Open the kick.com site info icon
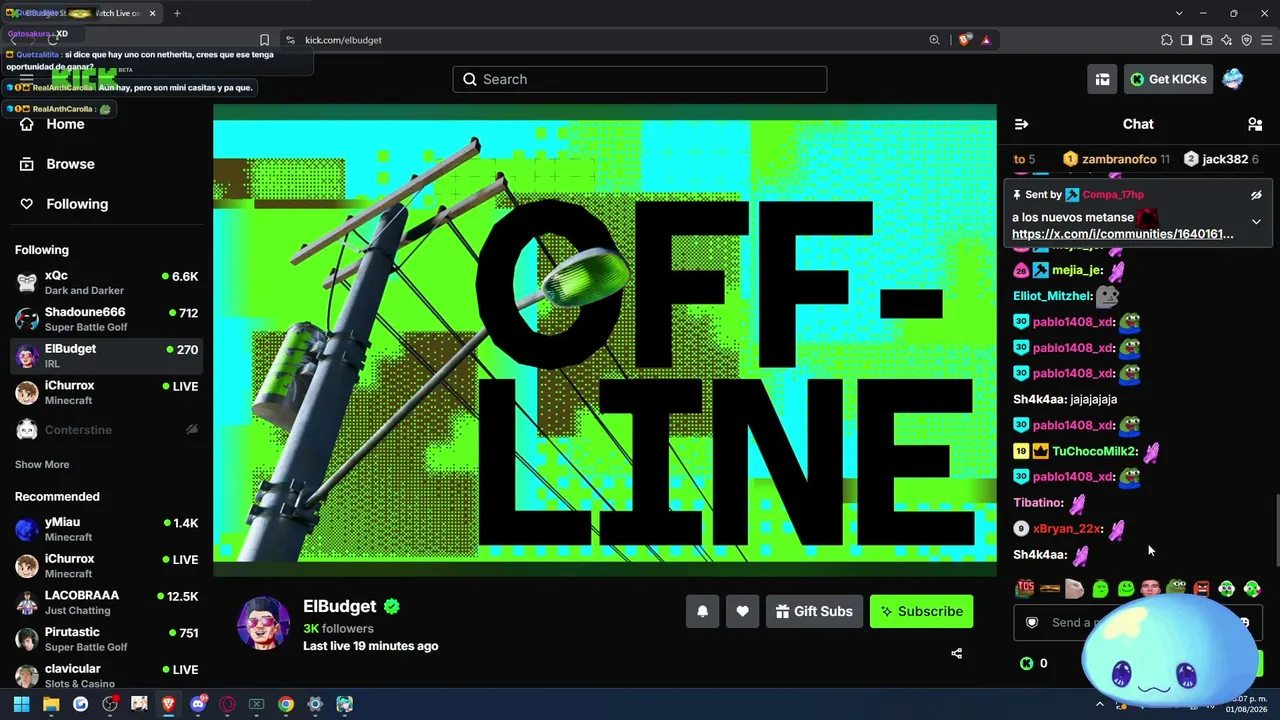The image size is (1280, 720). (x=290, y=40)
